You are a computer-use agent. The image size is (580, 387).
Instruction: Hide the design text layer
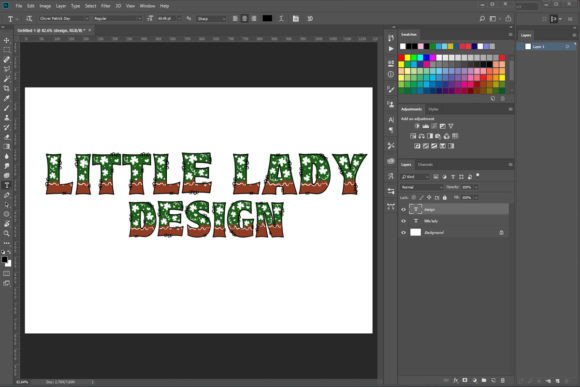coord(404,209)
